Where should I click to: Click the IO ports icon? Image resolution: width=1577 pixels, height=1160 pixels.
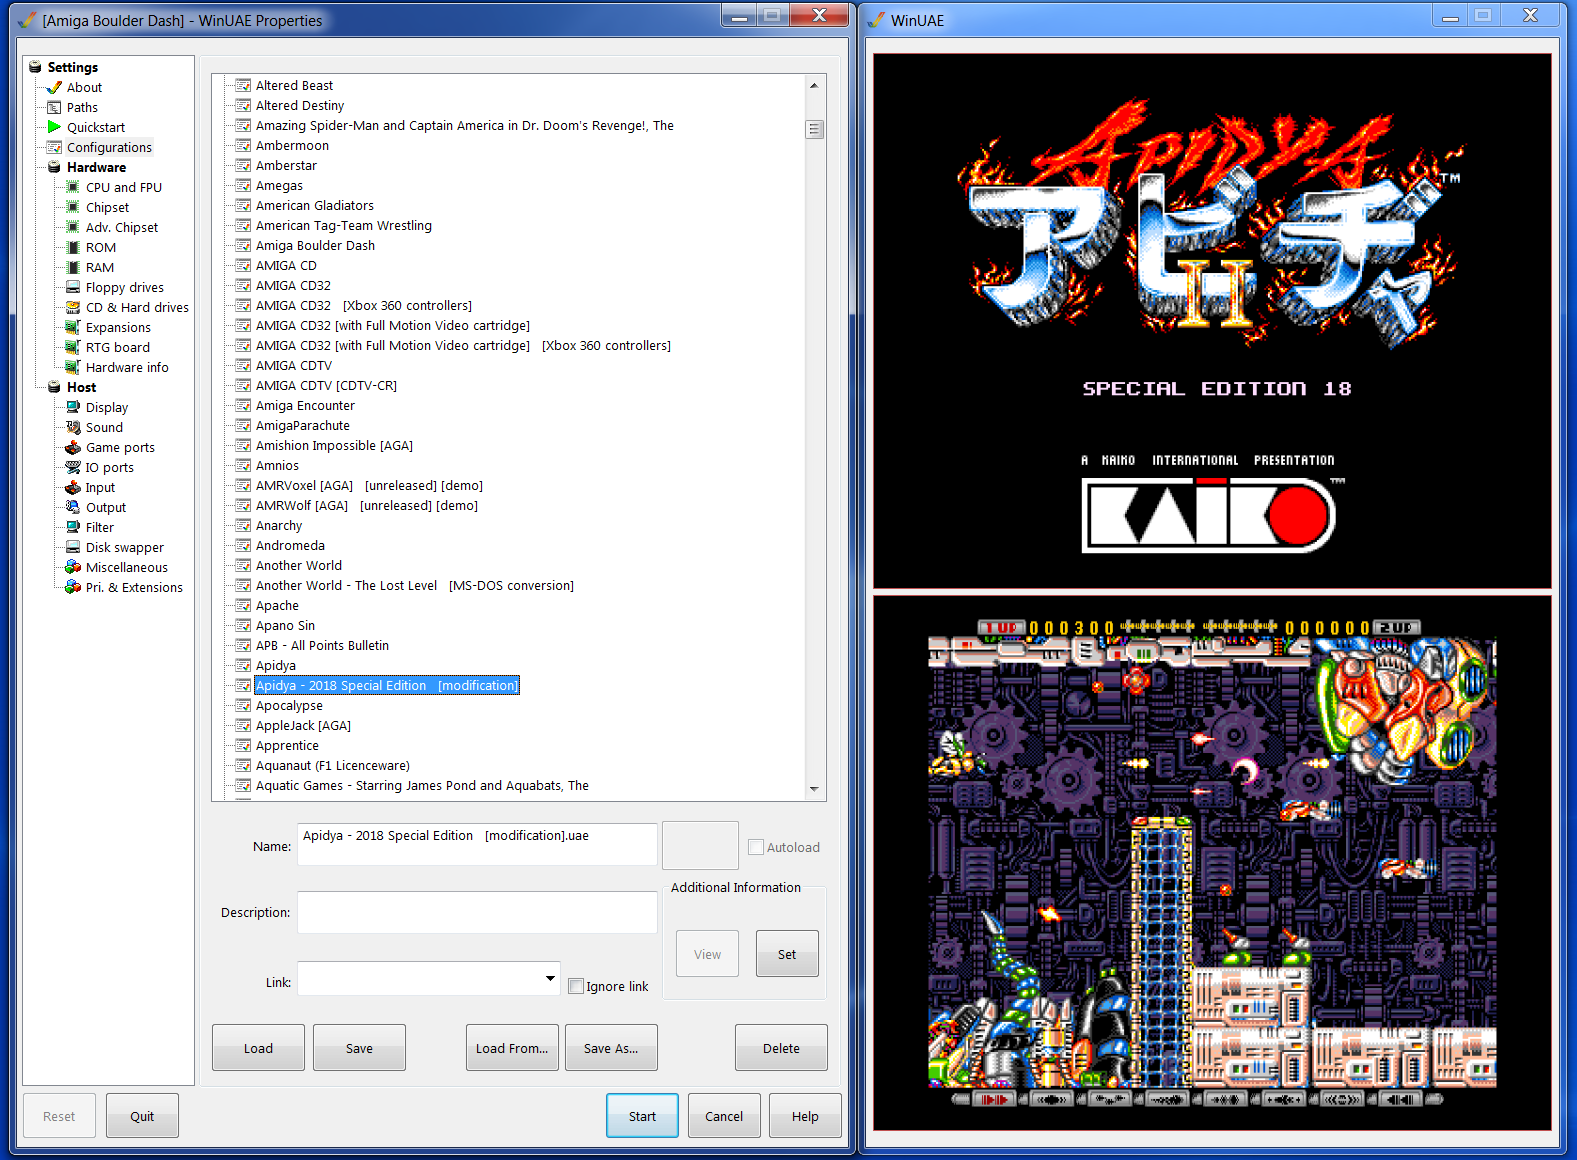tap(73, 467)
